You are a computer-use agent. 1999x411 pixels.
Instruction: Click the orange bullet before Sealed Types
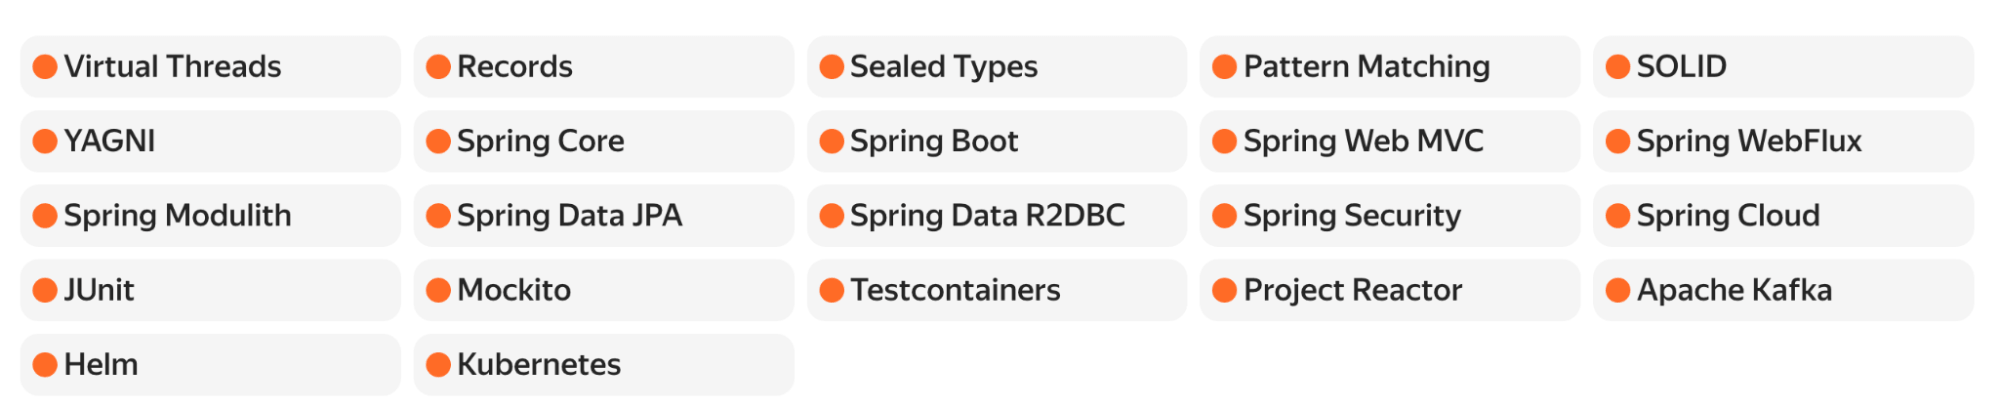831,67
